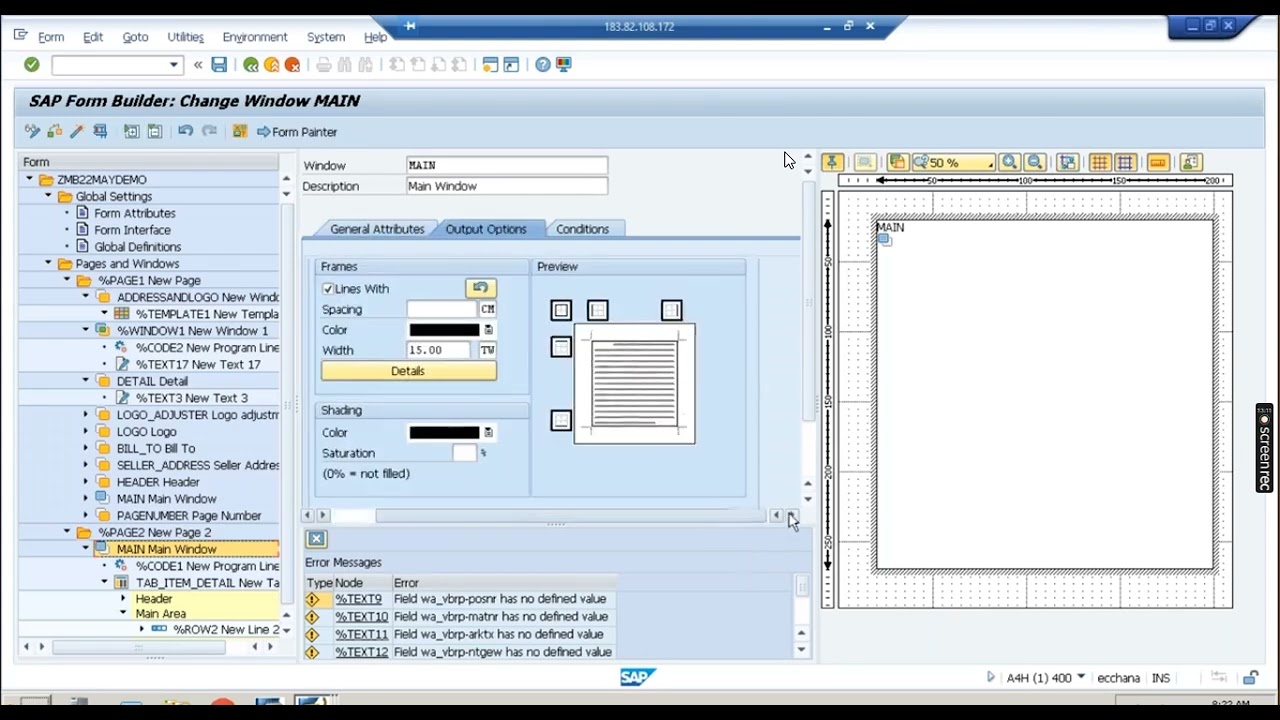This screenshot has width=1280, height=720.
Task: Select the right-line frame preset in Preview
Action: (671, 311)
